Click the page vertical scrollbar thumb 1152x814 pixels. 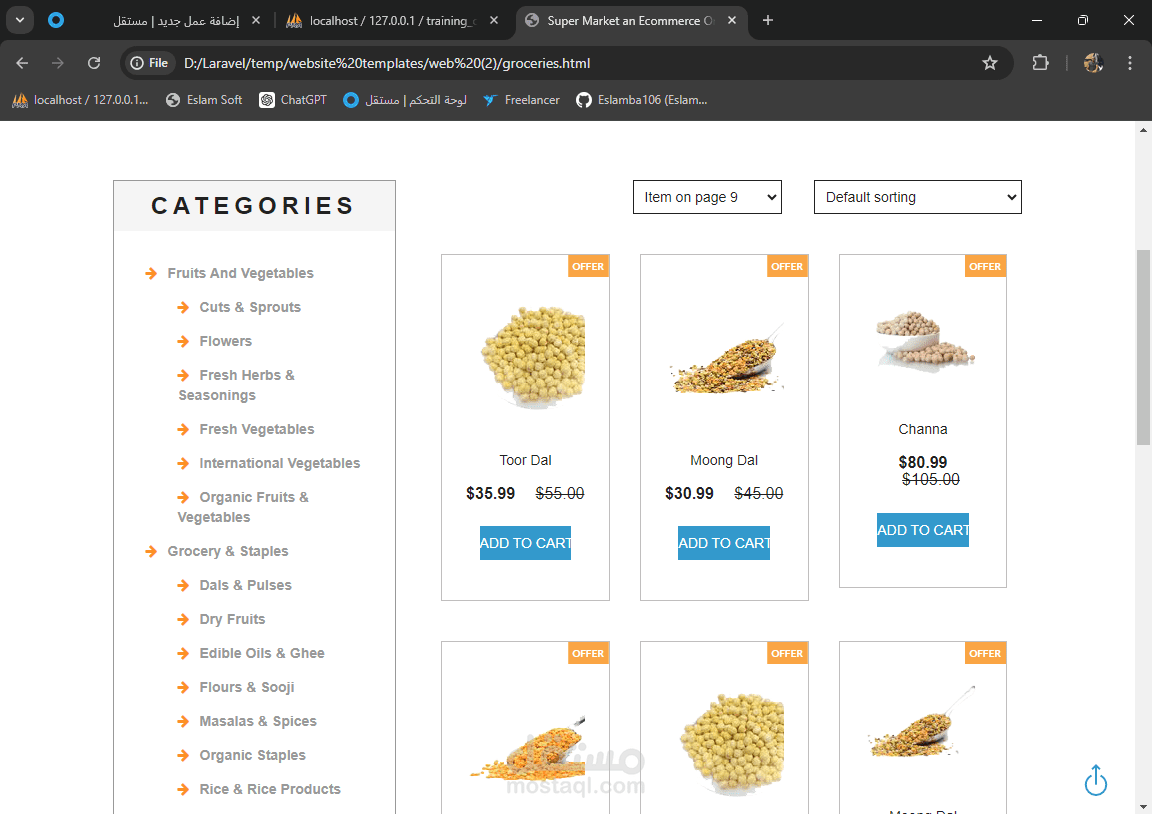pyautogui.click(x=1143, y=347)
